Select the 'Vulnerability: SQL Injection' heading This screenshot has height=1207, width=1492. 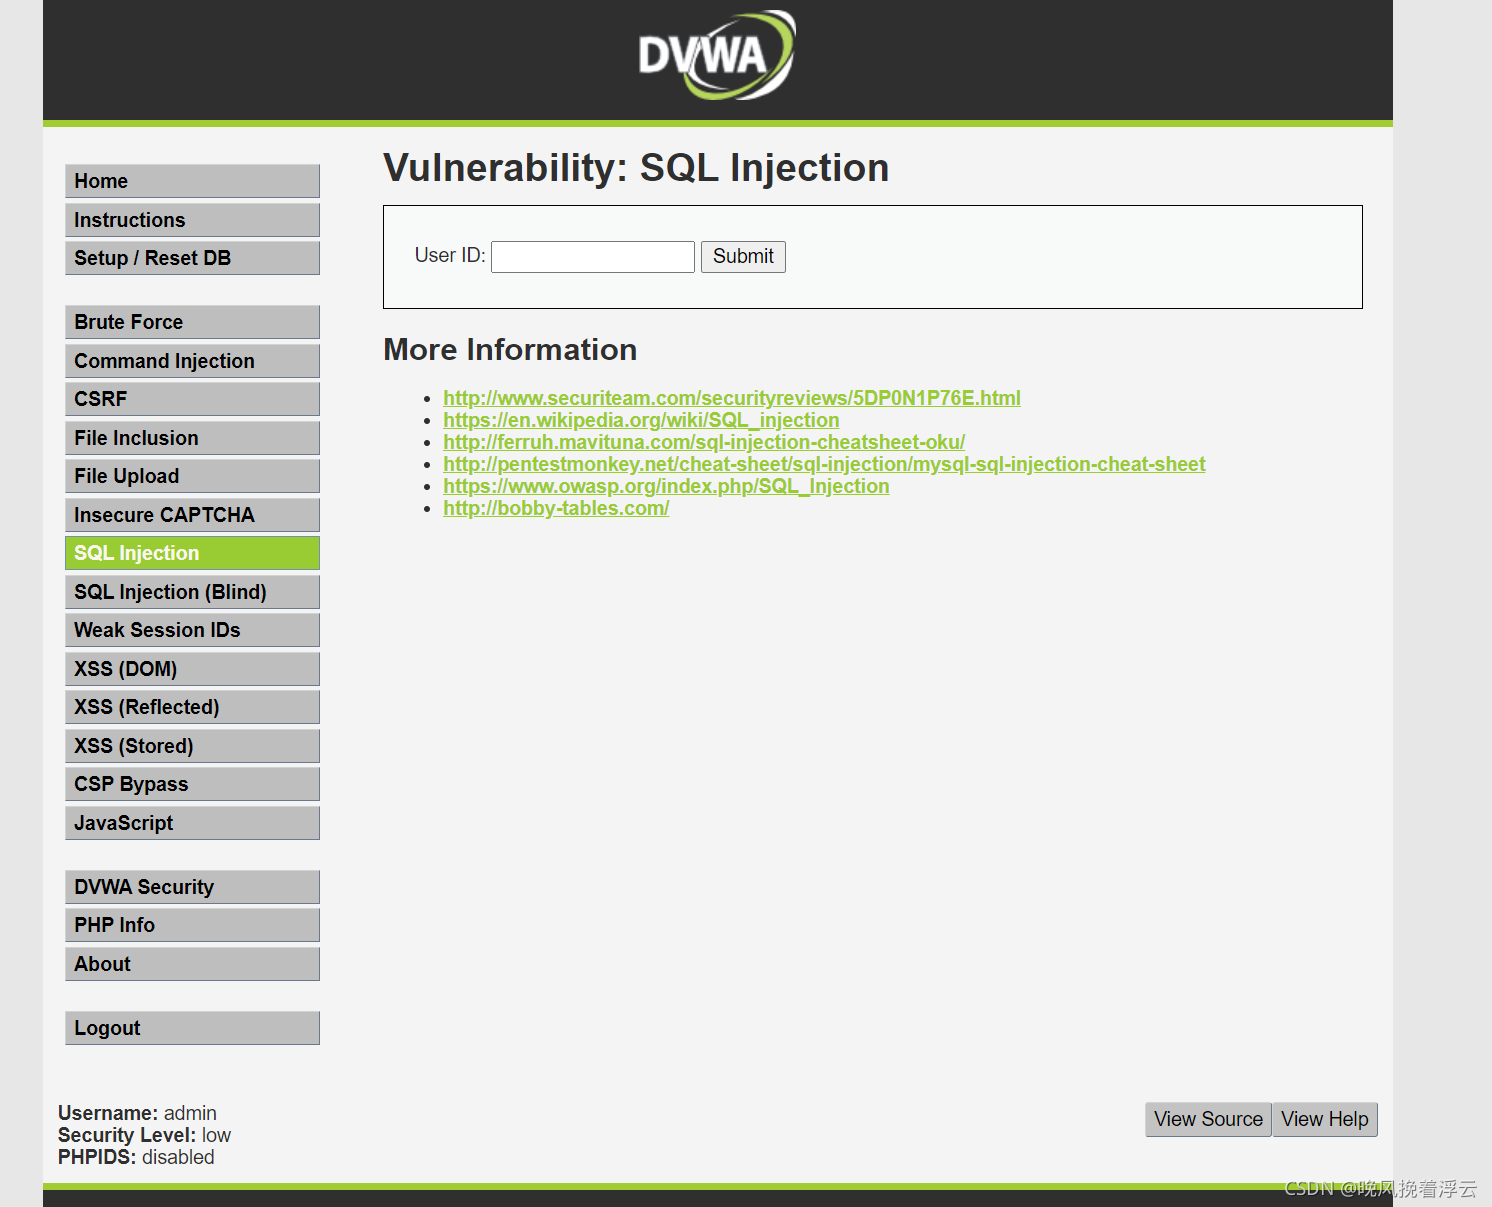click(x=636, y=168)
